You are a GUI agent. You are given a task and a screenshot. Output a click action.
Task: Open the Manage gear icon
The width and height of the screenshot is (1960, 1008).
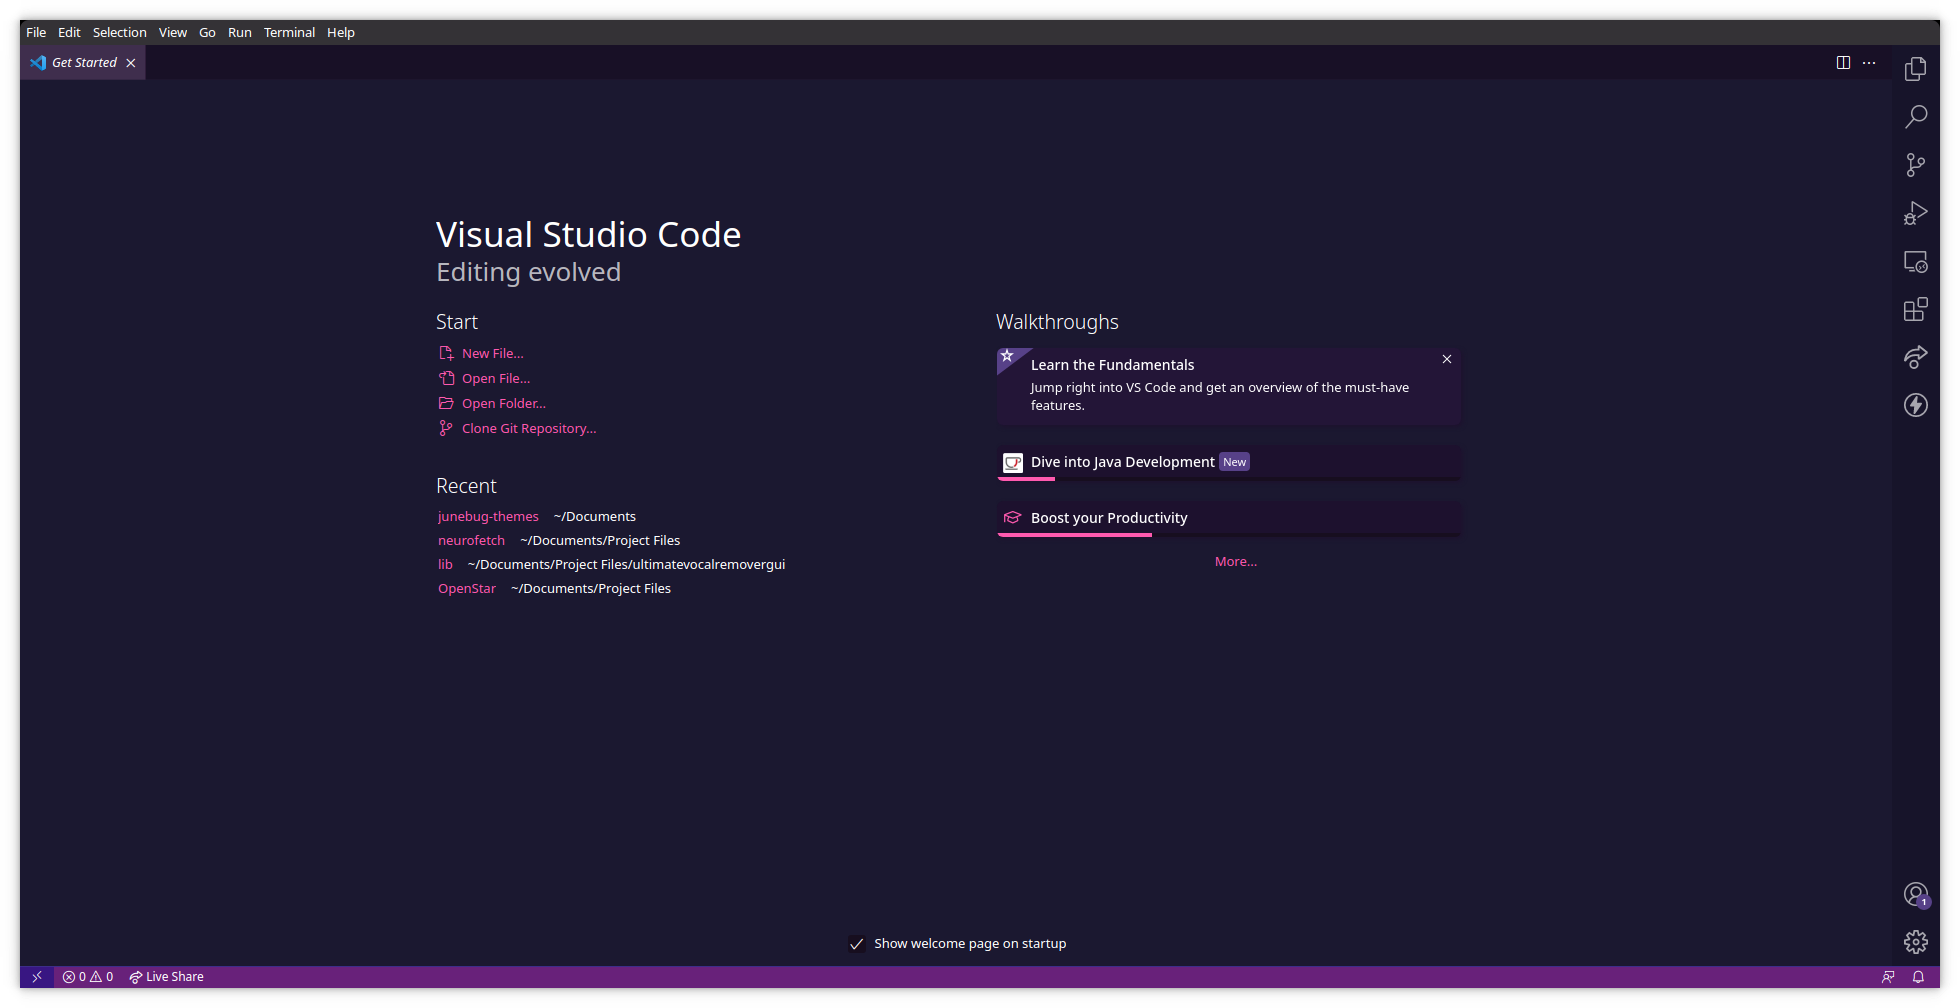1915,942
